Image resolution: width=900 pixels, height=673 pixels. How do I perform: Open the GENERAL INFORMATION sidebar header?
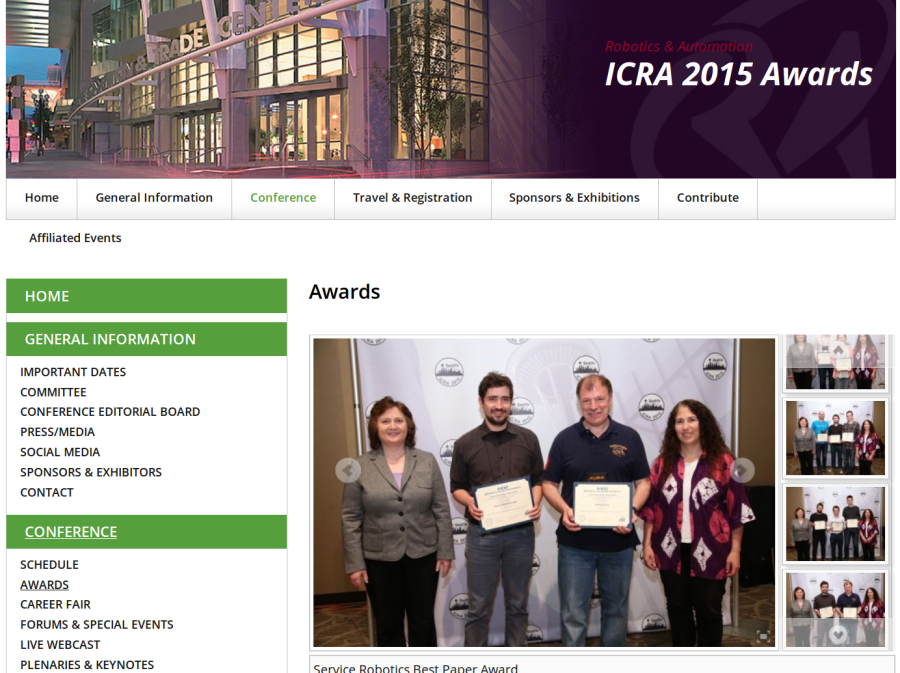(x=111, y=339)
